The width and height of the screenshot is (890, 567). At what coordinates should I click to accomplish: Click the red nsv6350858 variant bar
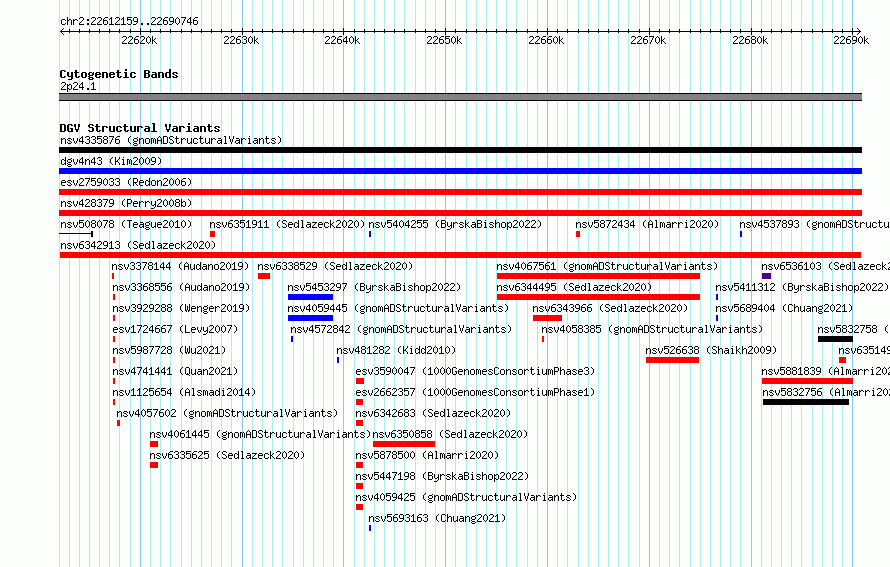[x=404, y=444]
